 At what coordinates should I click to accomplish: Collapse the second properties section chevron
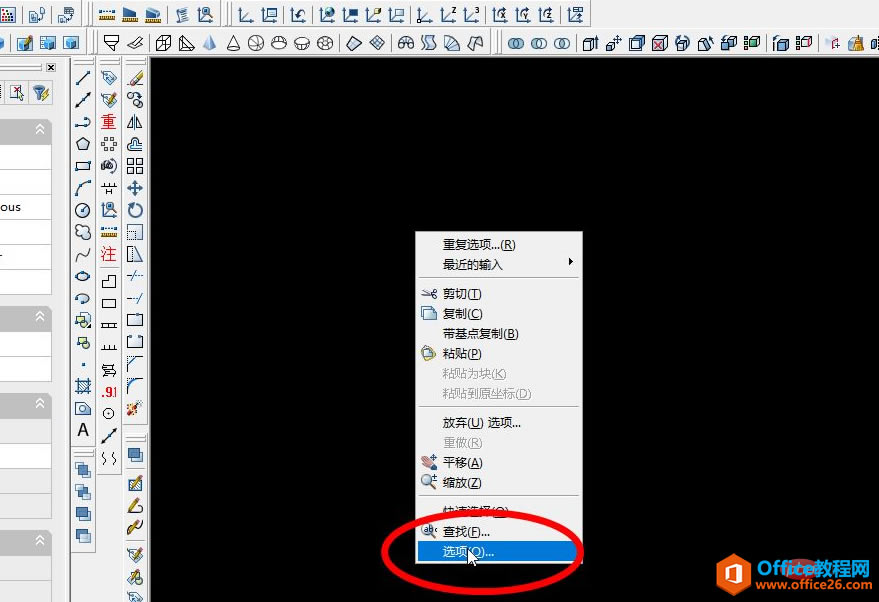40,316
